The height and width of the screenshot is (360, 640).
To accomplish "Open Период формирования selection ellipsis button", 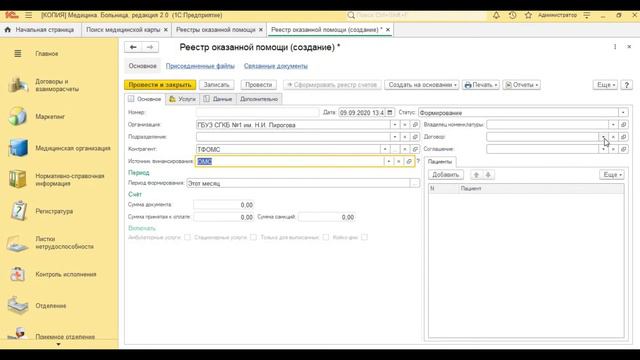I will 415,183.
